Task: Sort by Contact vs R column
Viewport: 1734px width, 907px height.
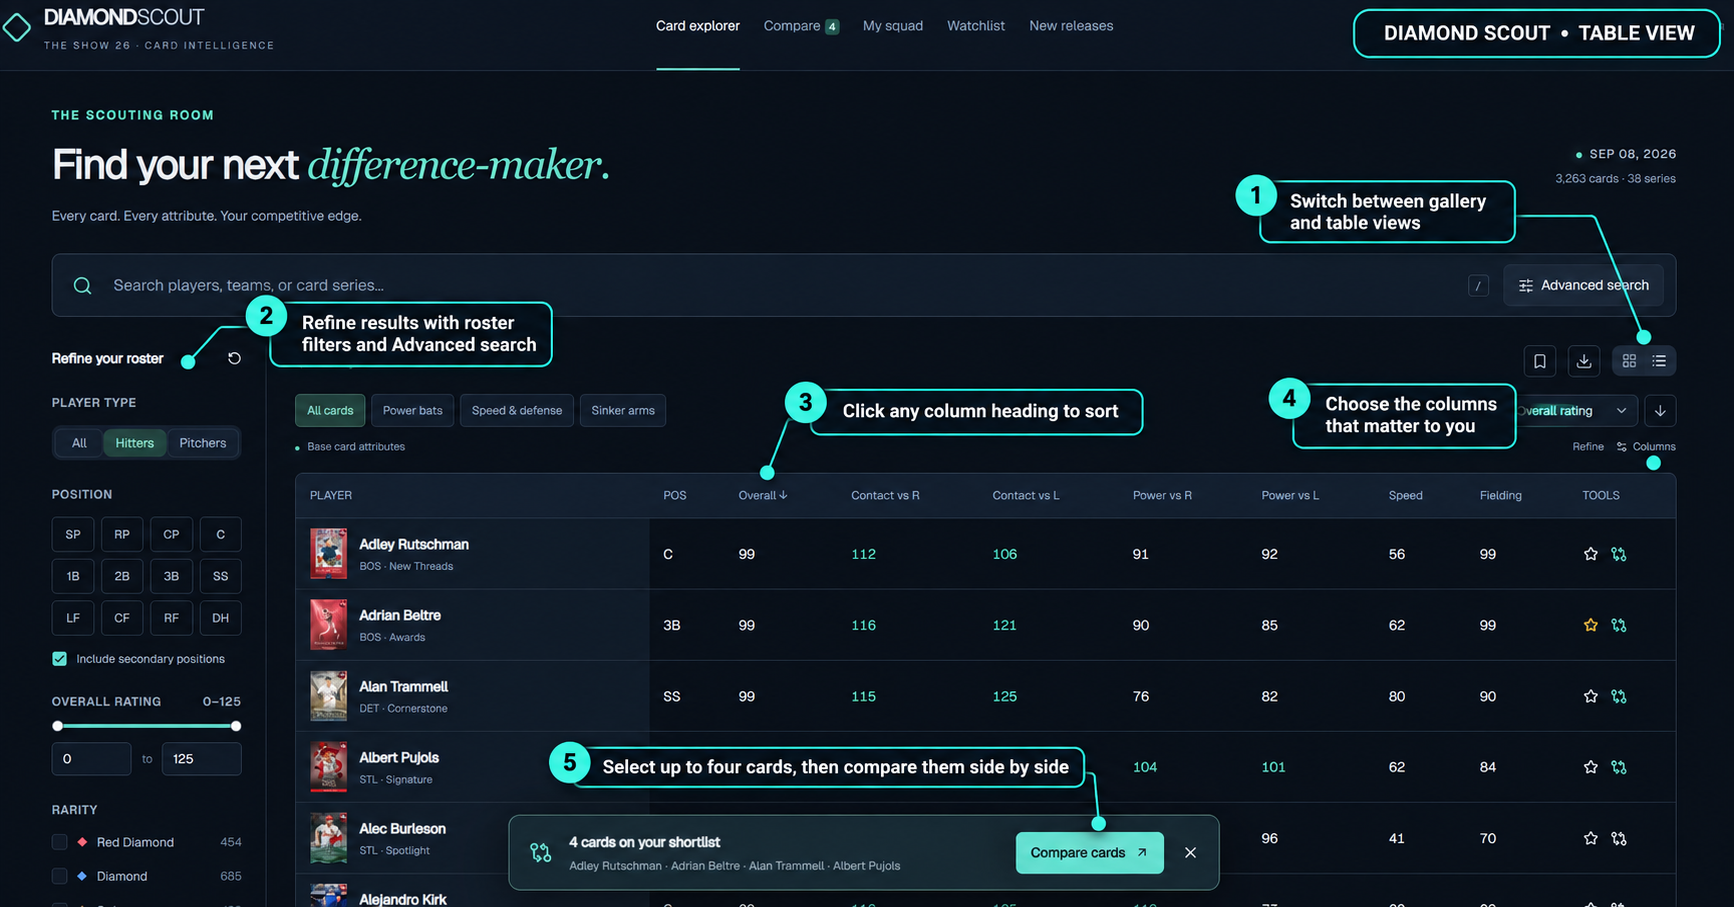Action: pyautogui.click(x=885, y=496)
